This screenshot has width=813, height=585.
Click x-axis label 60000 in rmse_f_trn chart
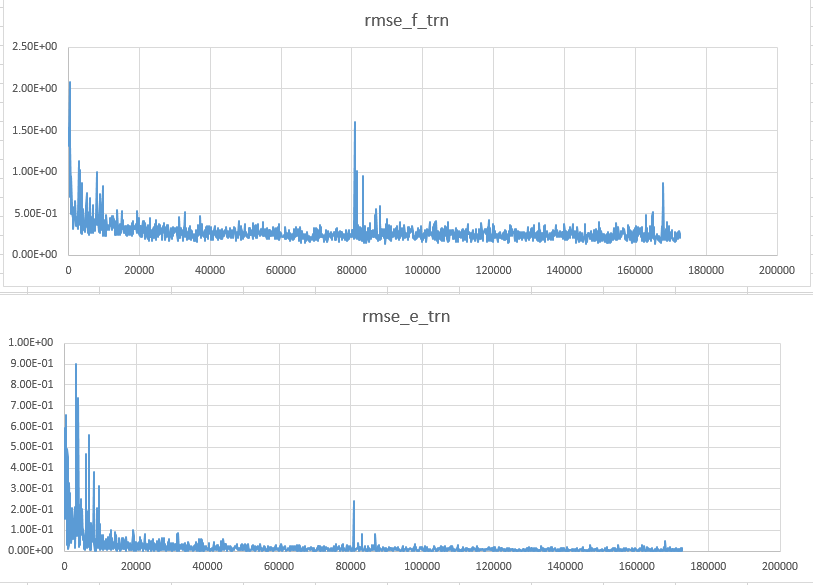[281, 270]
